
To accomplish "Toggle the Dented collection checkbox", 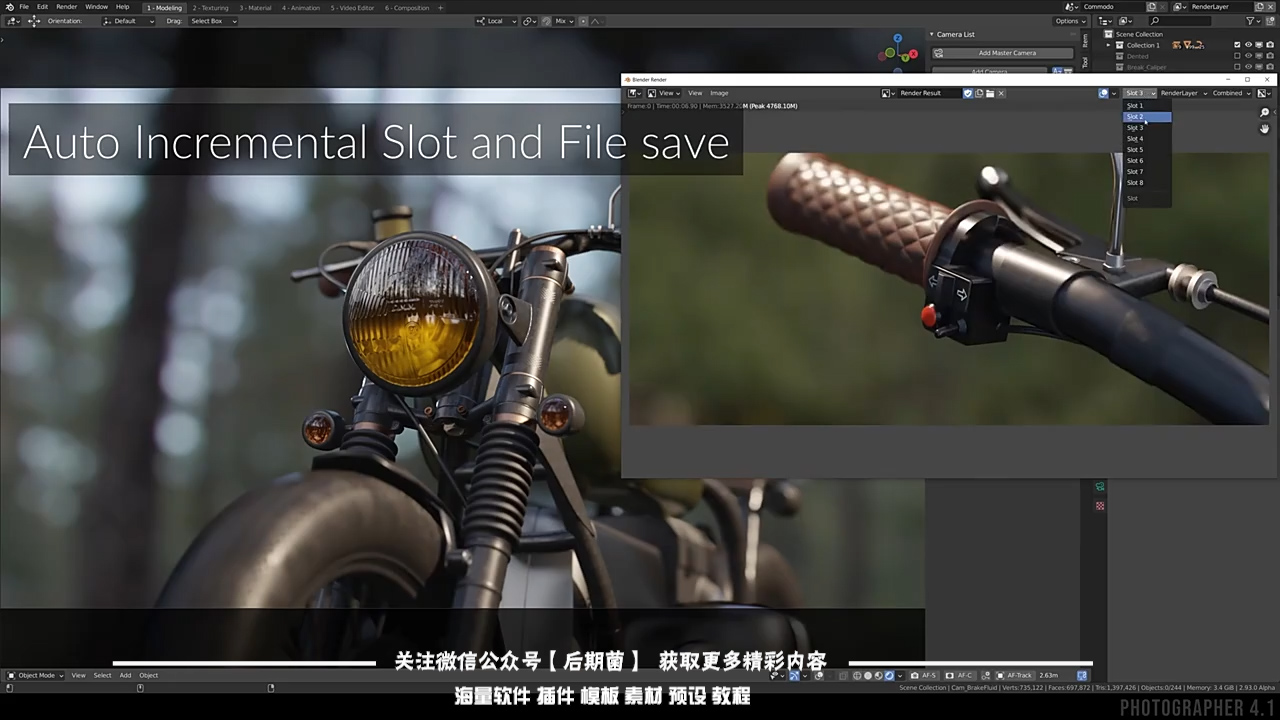I will click(x=1237, y=56).
